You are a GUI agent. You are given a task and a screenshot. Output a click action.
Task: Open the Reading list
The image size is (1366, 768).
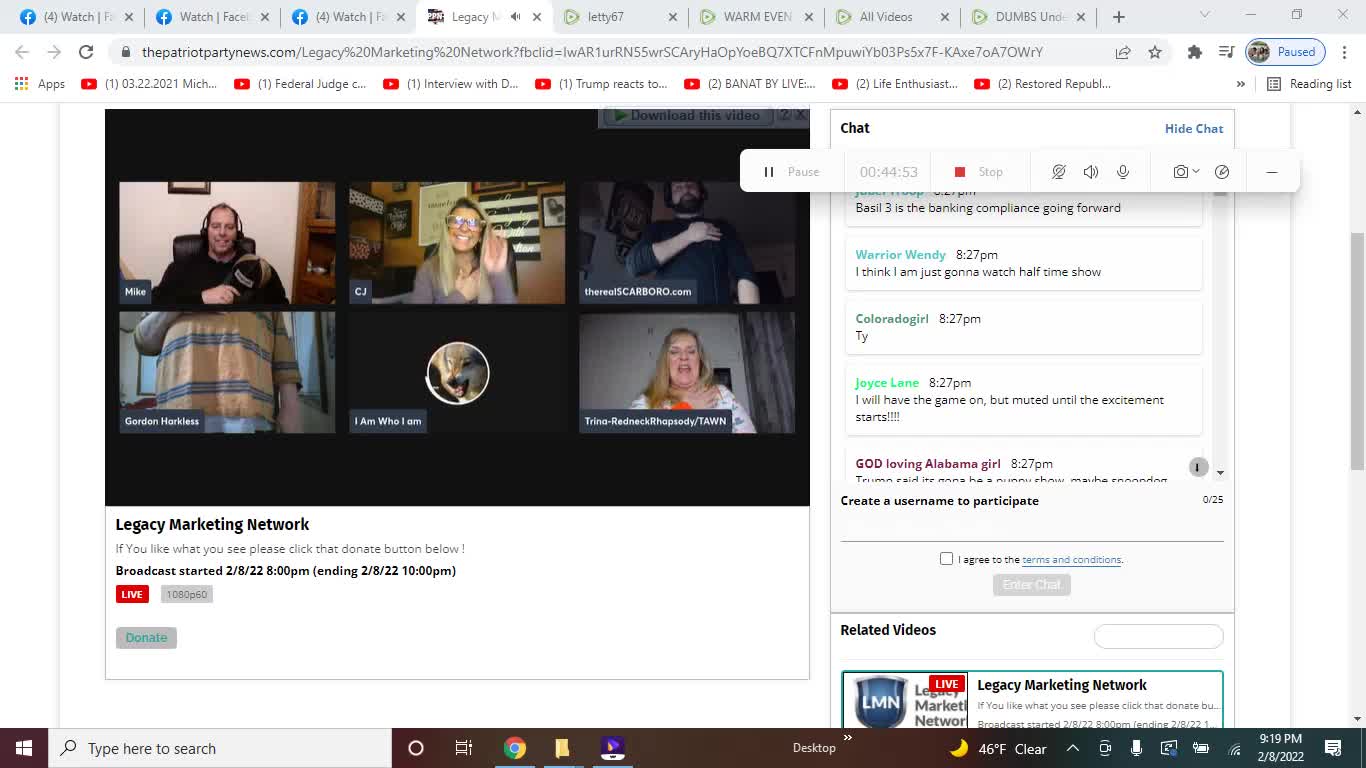pos(1309,84)
